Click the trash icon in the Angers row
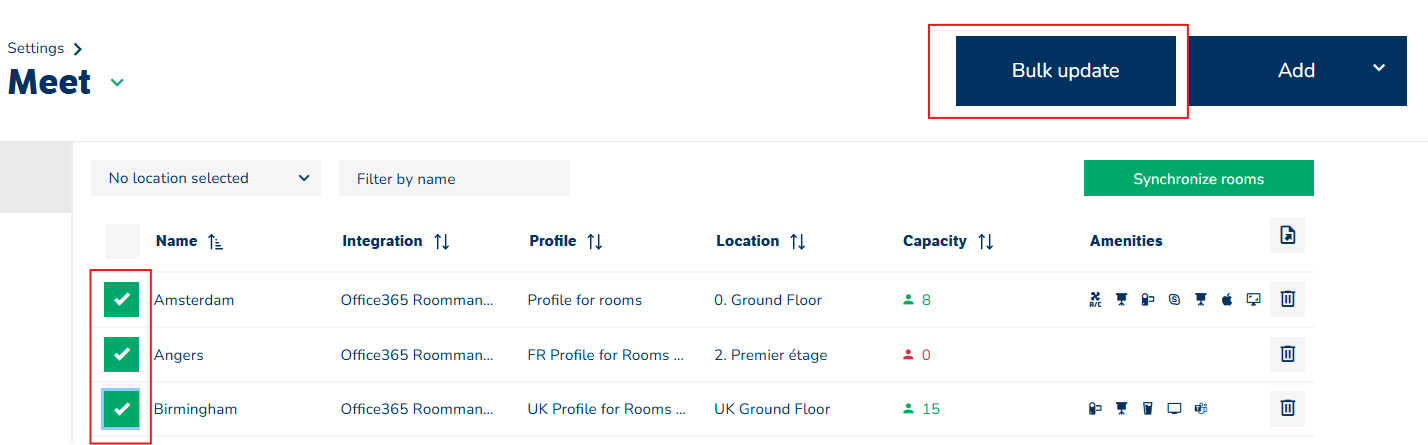1428x445 pixels. [1288, 354]
